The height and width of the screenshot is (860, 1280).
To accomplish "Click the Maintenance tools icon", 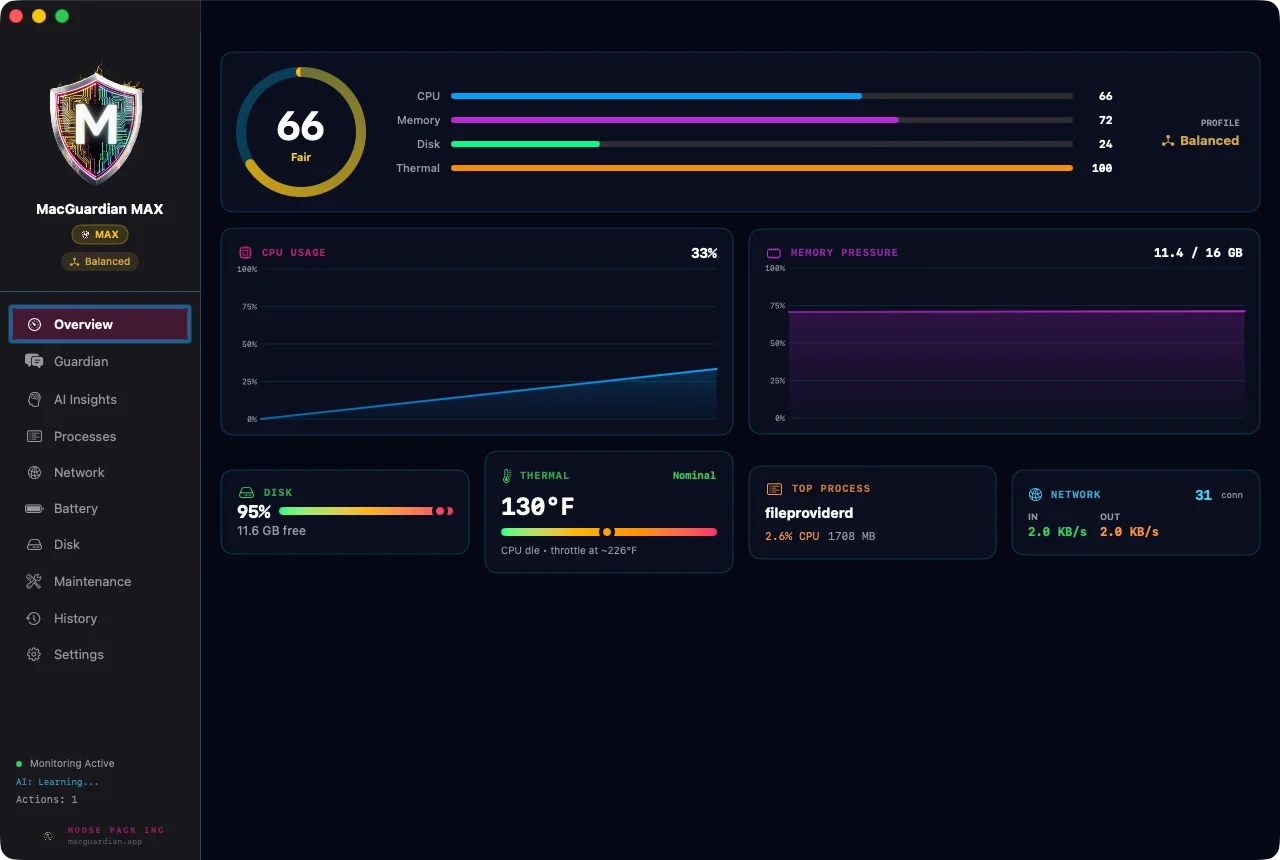I will 34,581.
